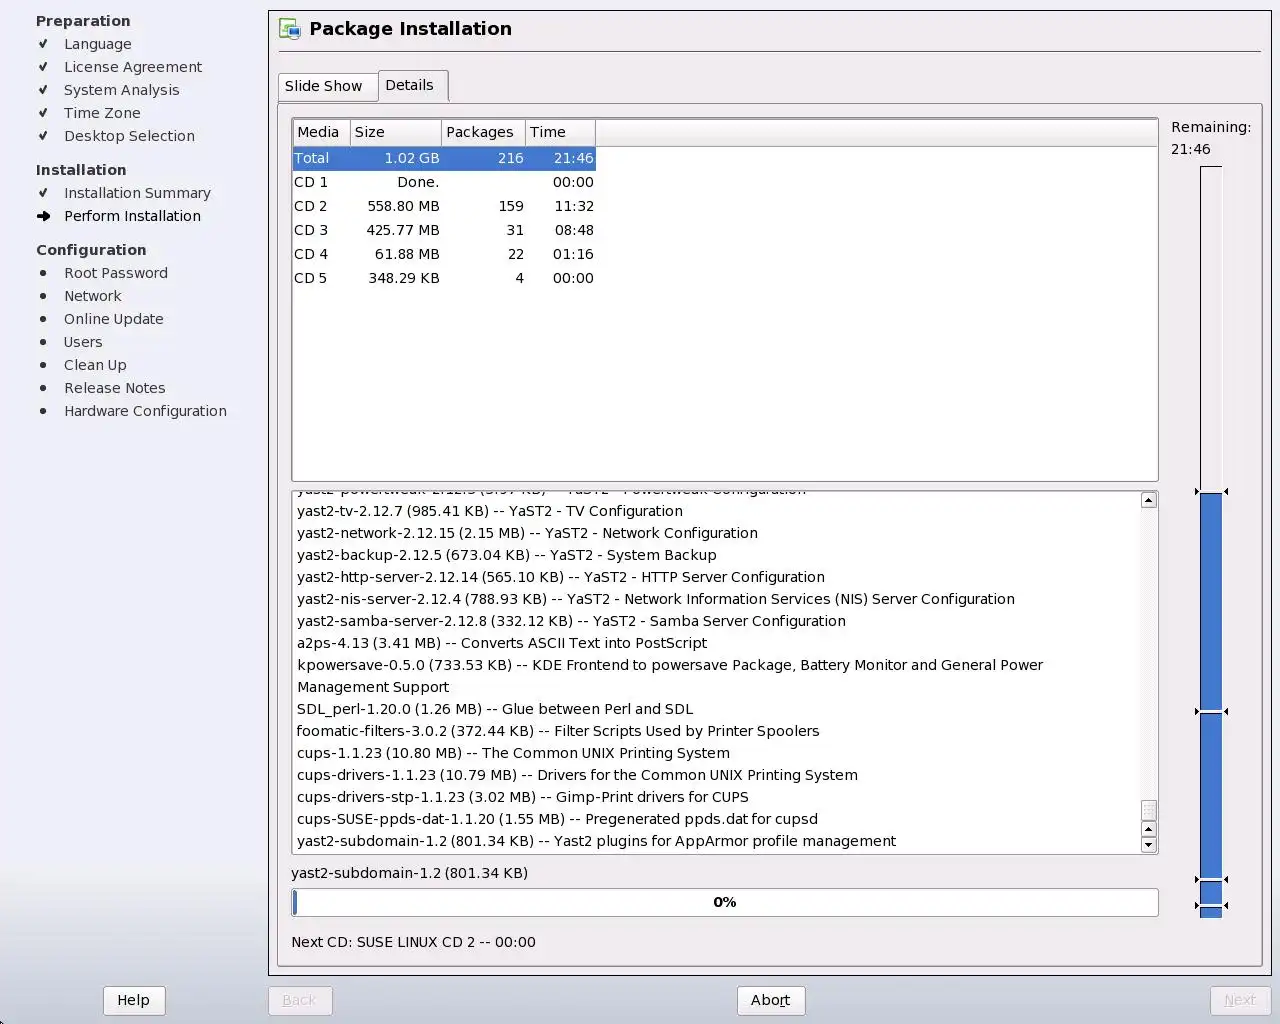This screenshot has height=1024, width=1280.
Task: Click the Abort button
Action: pyautogui.click(x=771, y=1000)
